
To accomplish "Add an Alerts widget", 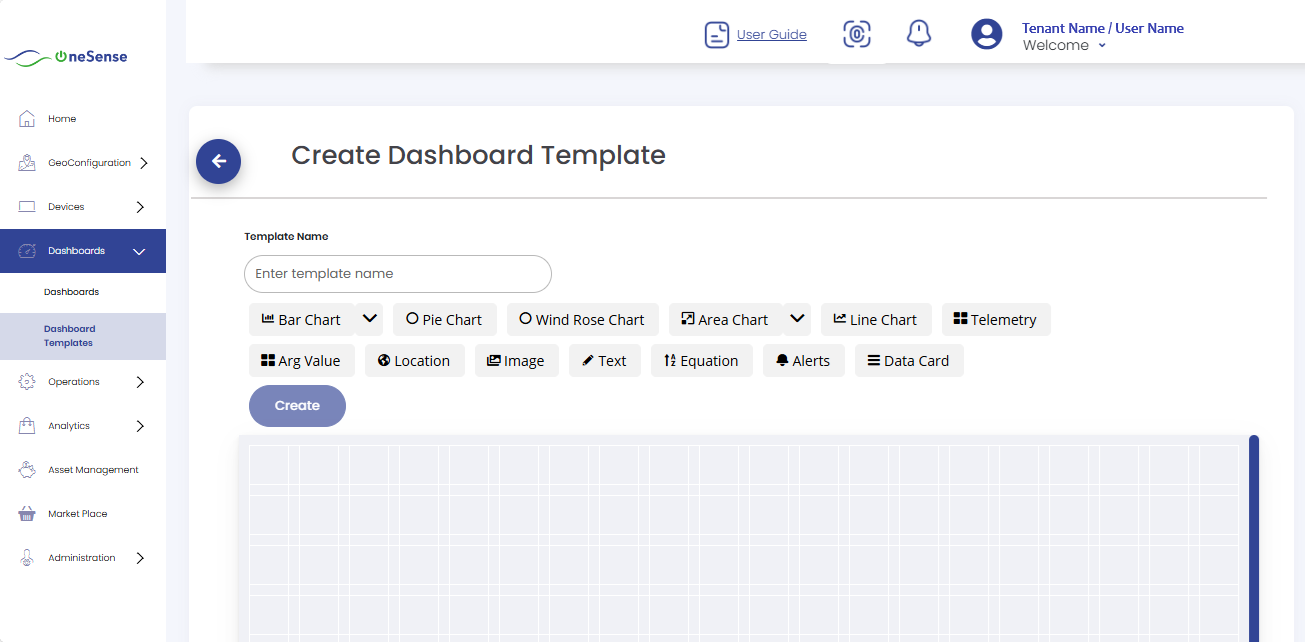I will click(x=803, y=360).
